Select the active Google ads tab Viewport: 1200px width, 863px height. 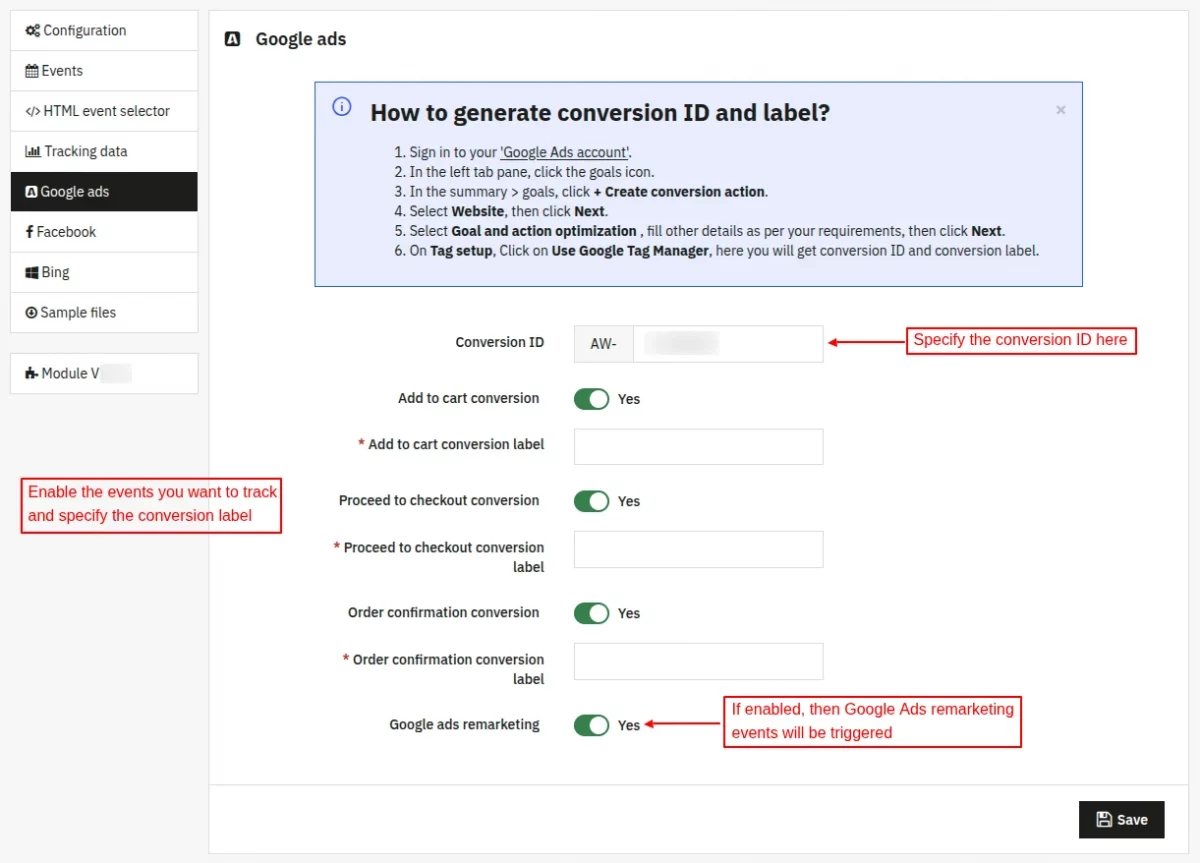click(104, 192)
